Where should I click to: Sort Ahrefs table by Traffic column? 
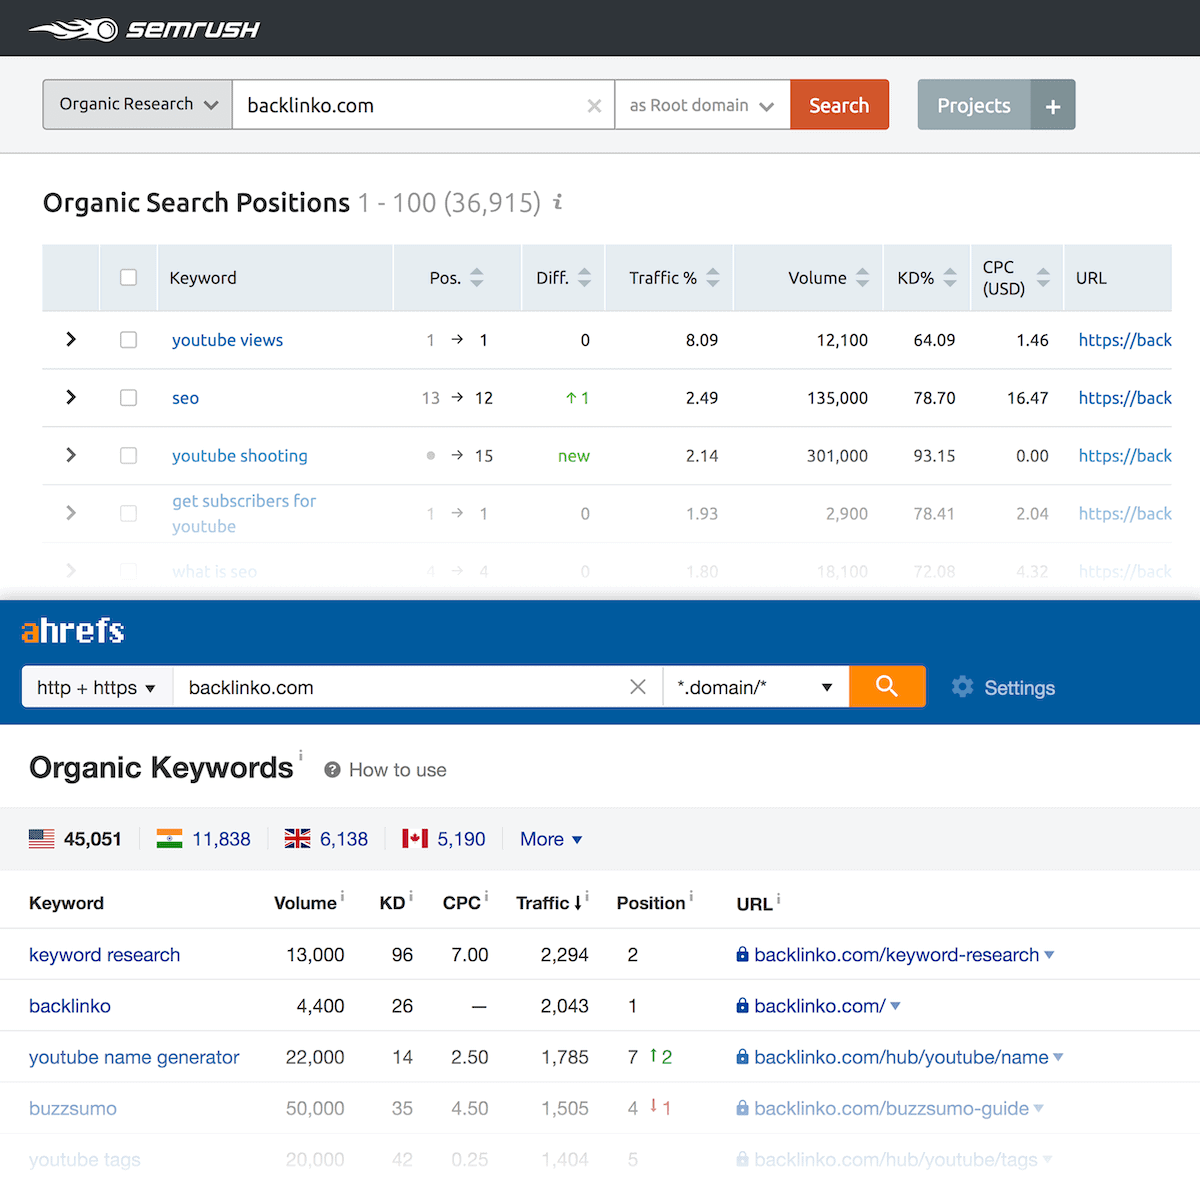[548, 903]
